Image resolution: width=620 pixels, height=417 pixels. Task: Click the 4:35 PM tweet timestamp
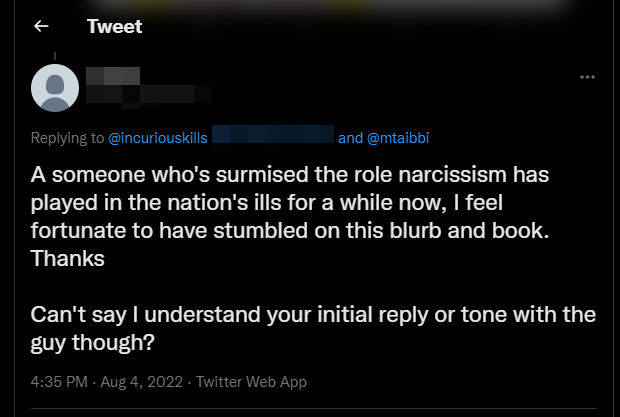click(x=61, y=382)
